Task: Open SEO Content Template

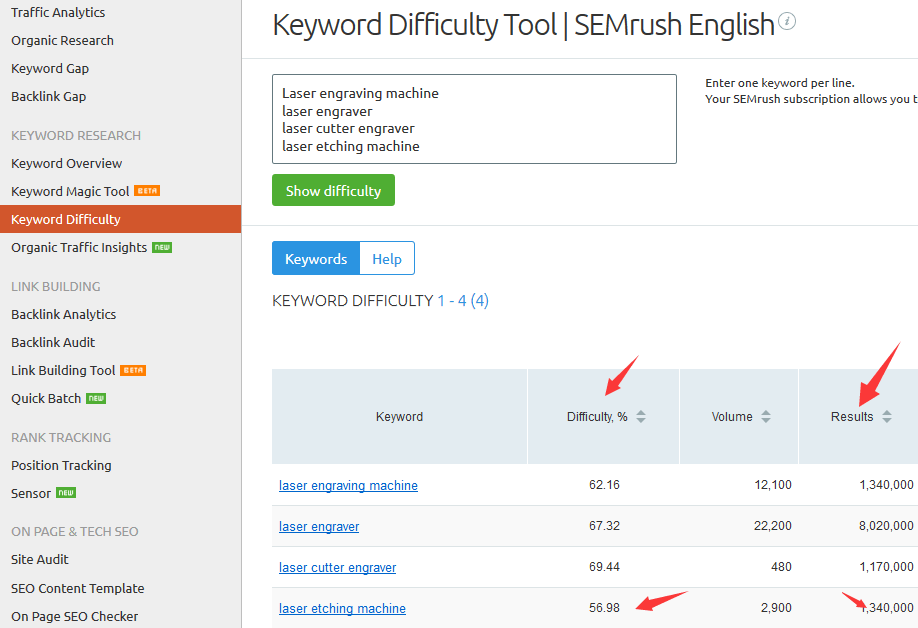Action: point(78,588)
